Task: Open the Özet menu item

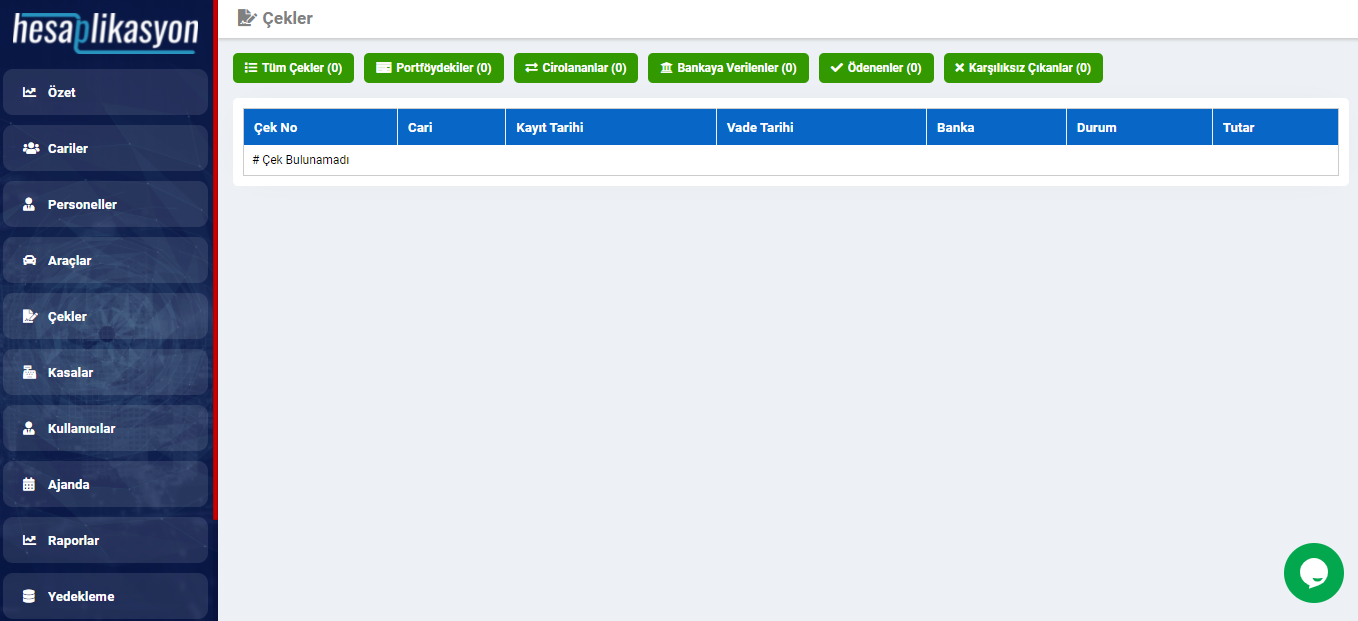Action: [106, 92]
